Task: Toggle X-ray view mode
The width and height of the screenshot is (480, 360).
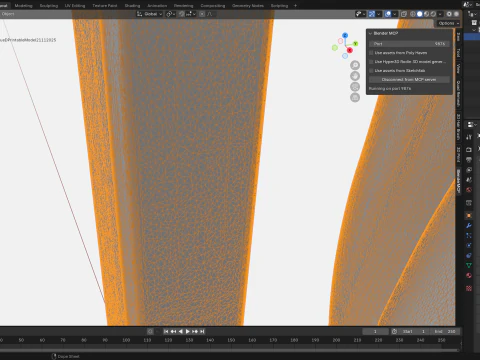Action: point(404,14)
